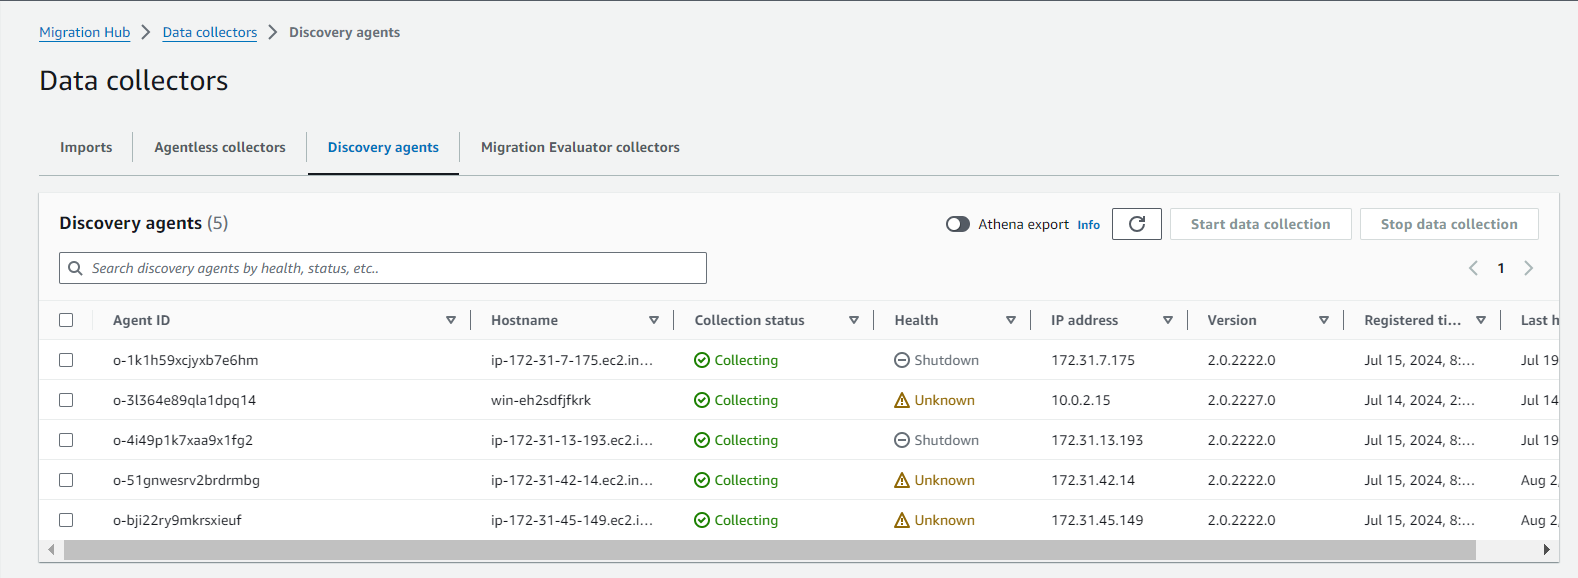The height and width of the screenshot is (578, 1578).
Task: Click the search magnifier icon
Action: coord(75,268)
